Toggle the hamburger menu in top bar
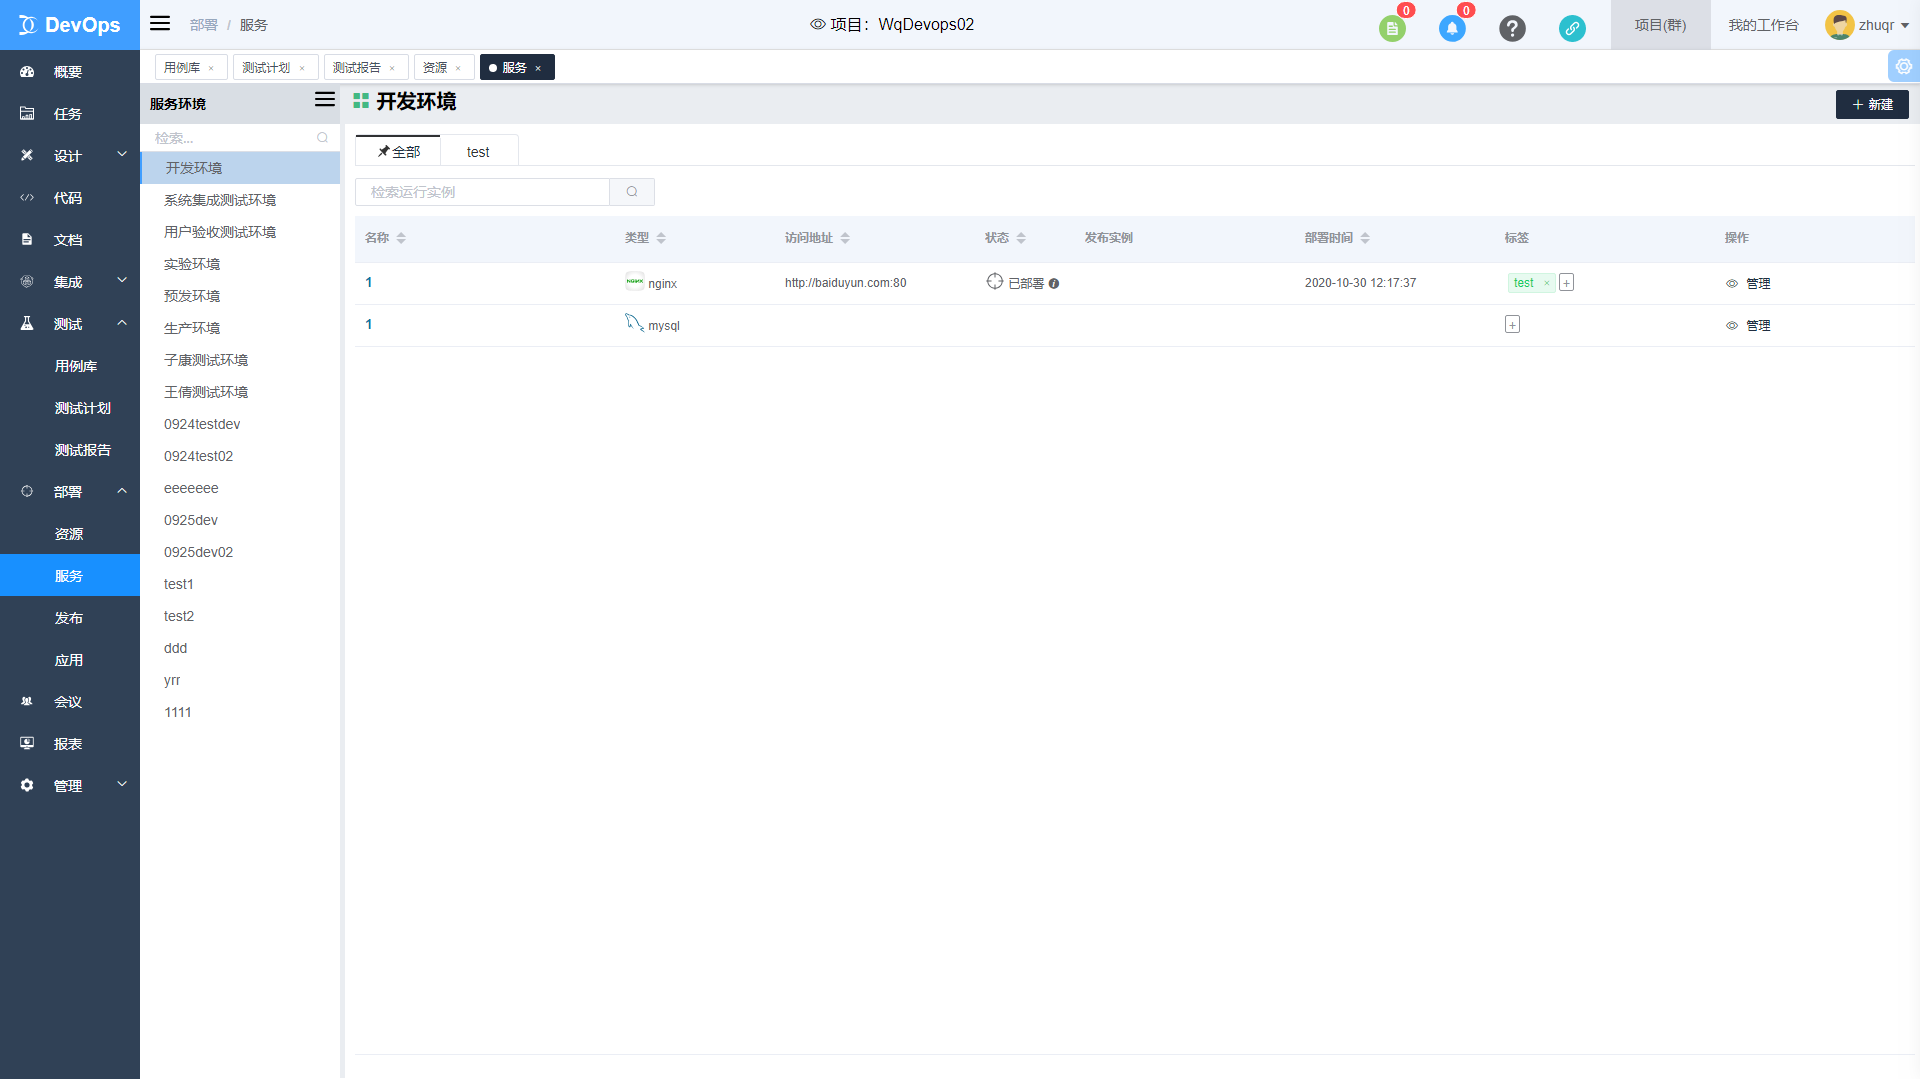Image resolution: width=1920 pixels, height=1079 pixels. click(160, 23)
